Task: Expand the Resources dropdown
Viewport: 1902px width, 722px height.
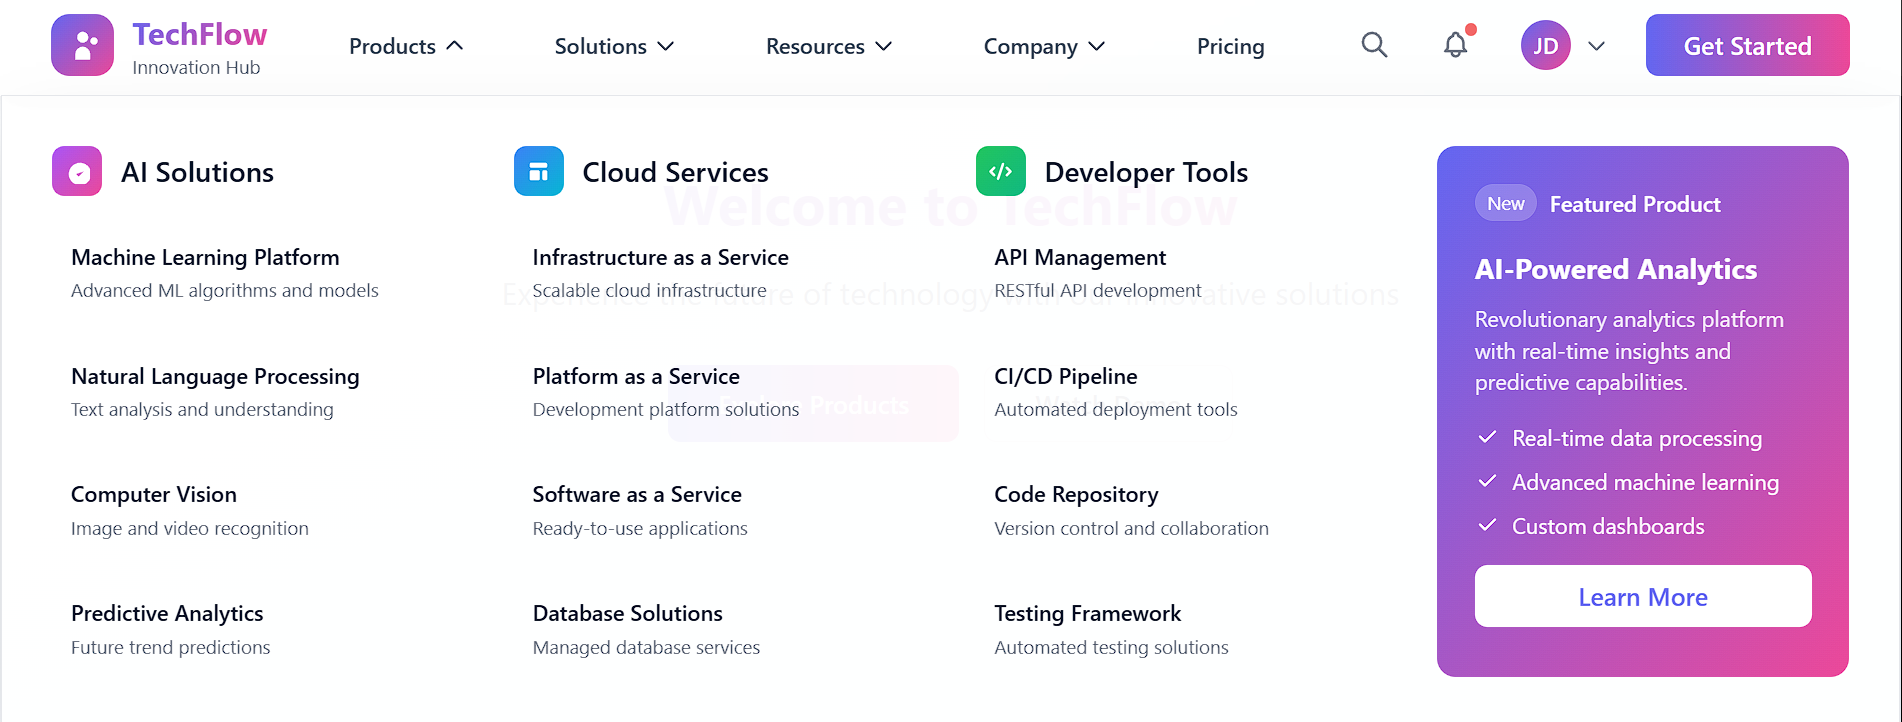Action: point(828,46)
